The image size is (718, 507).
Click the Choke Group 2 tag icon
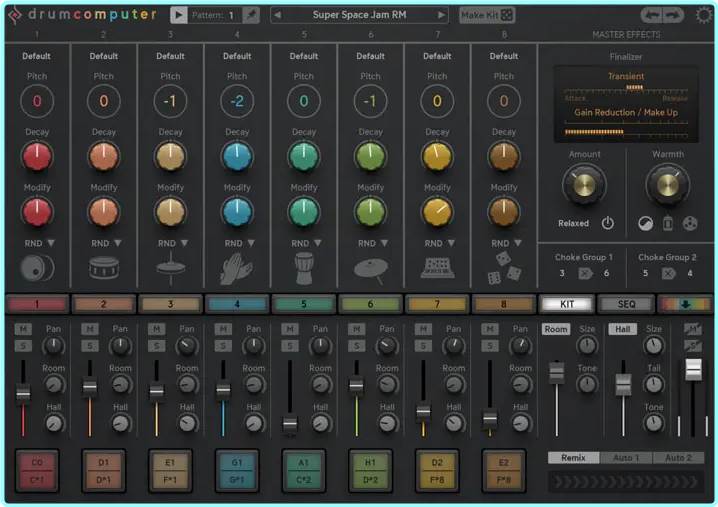pos(669,273)
